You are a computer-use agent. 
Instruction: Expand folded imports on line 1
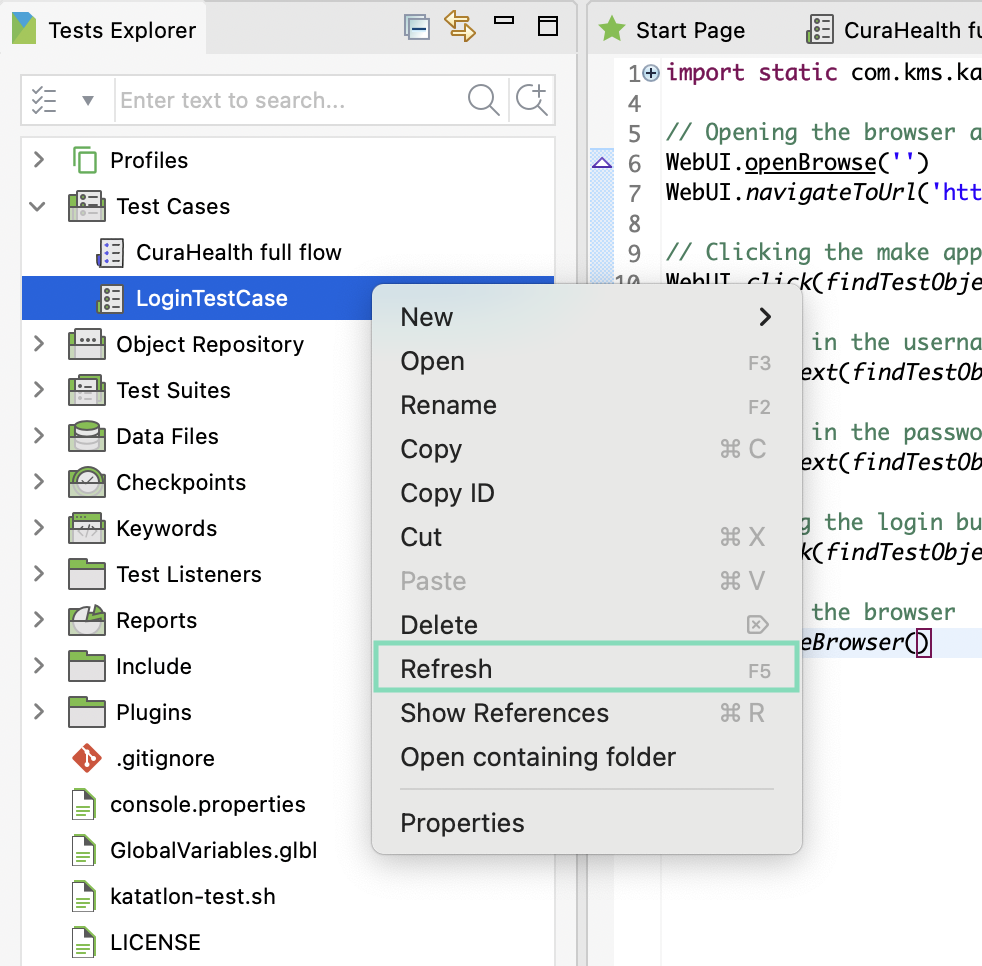click(x=651, y=73)
